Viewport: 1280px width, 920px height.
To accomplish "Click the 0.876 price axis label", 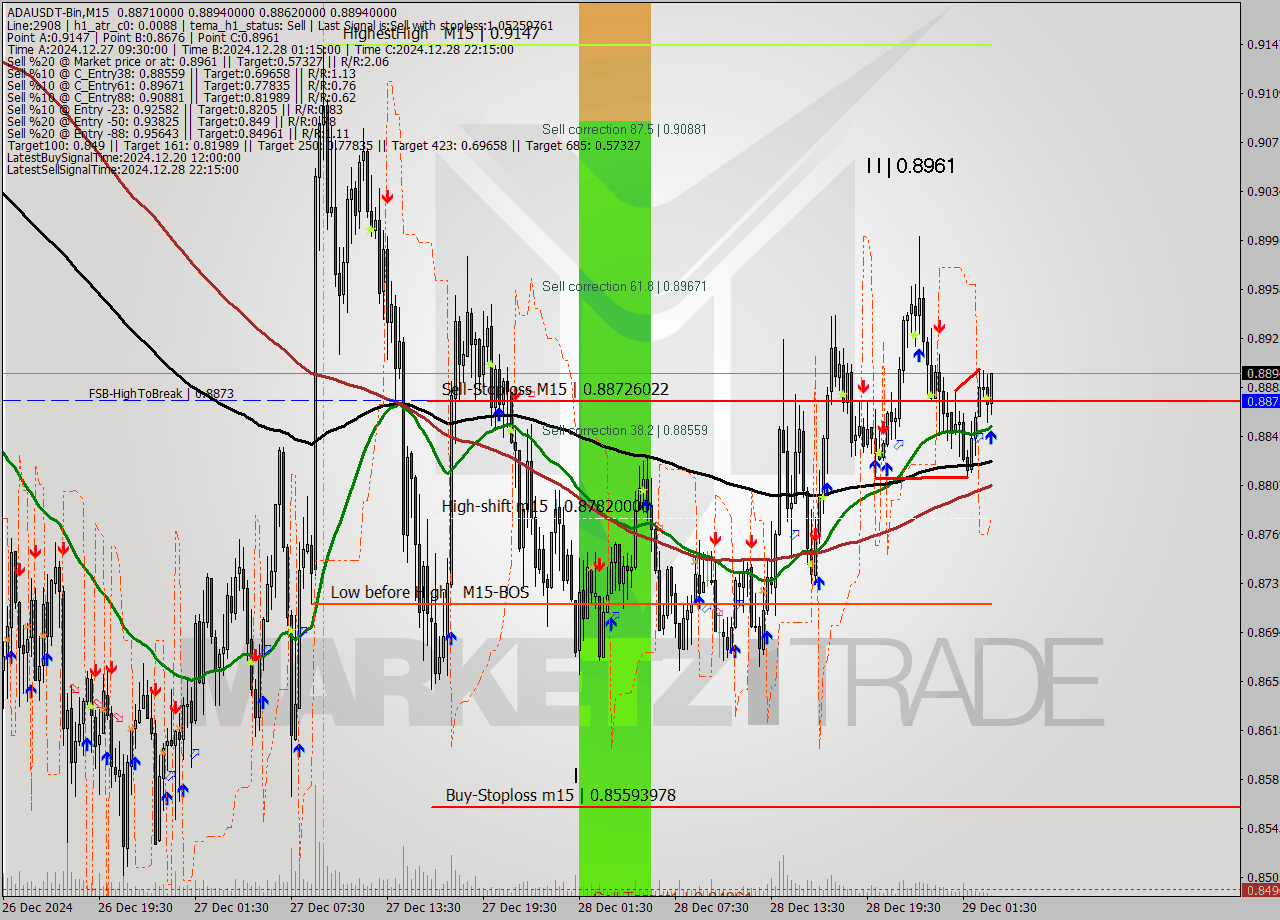I will pos(1262,534).
